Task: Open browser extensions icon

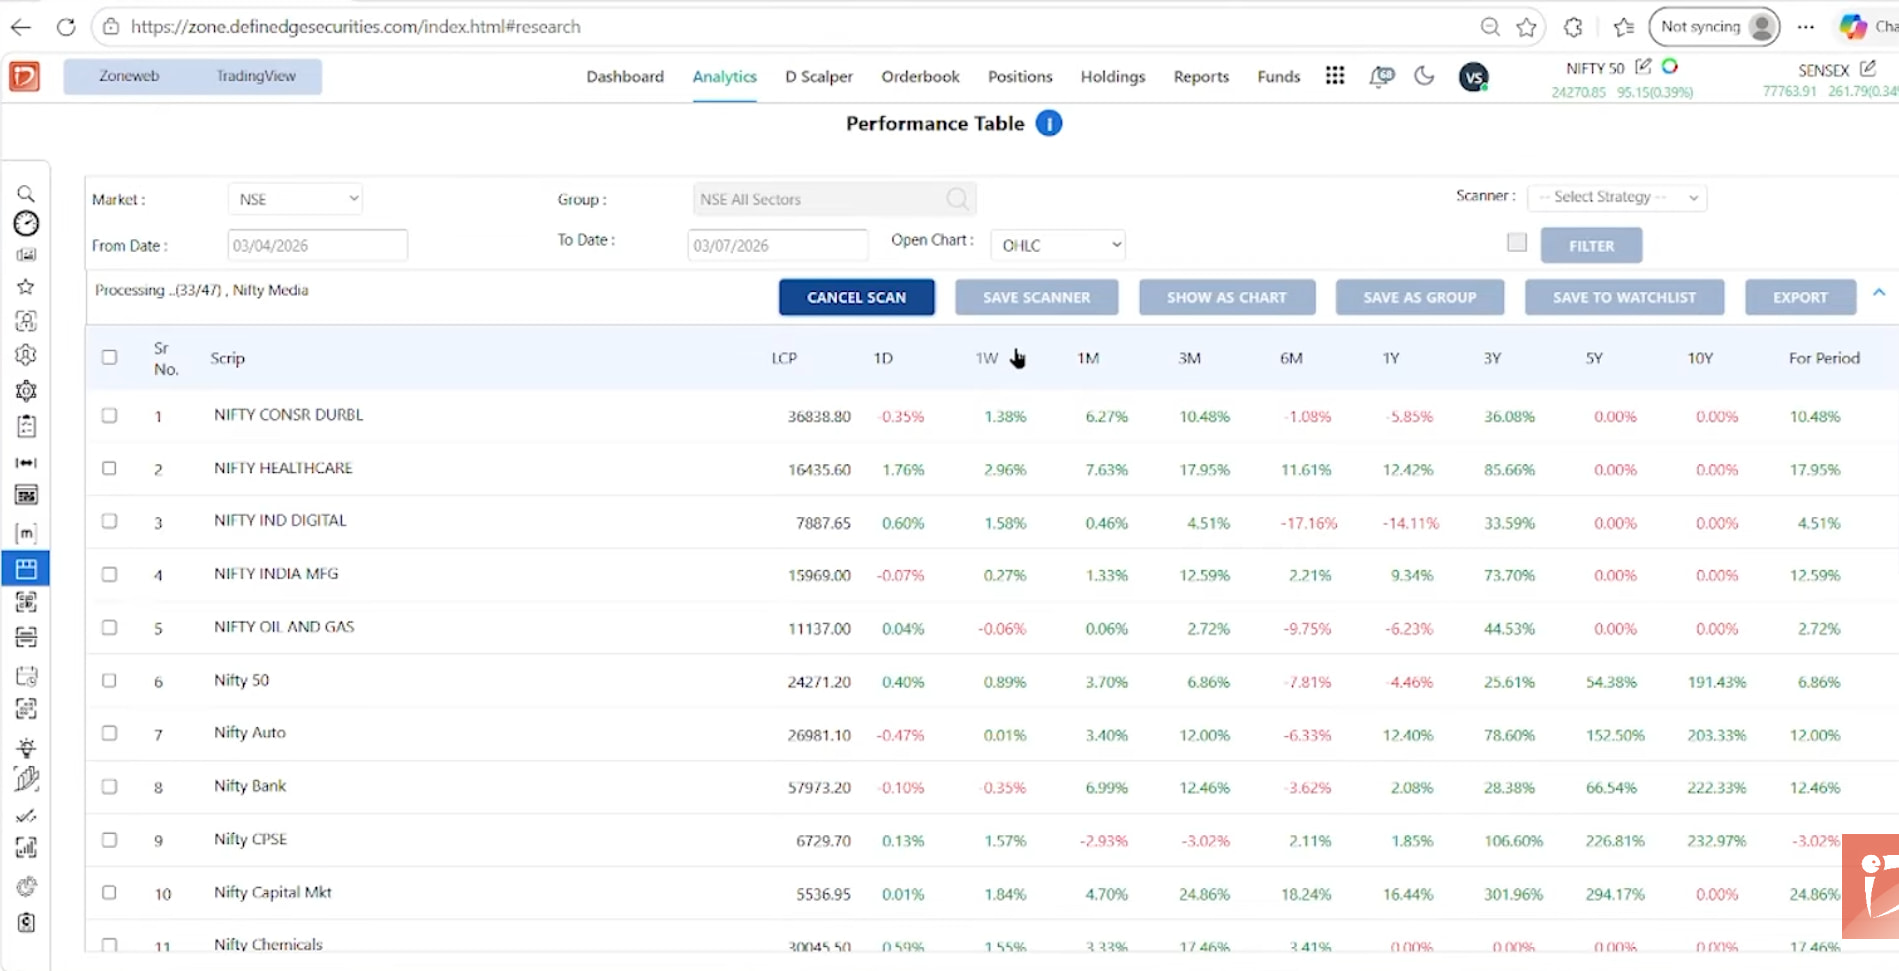Action: point(1573,27)
